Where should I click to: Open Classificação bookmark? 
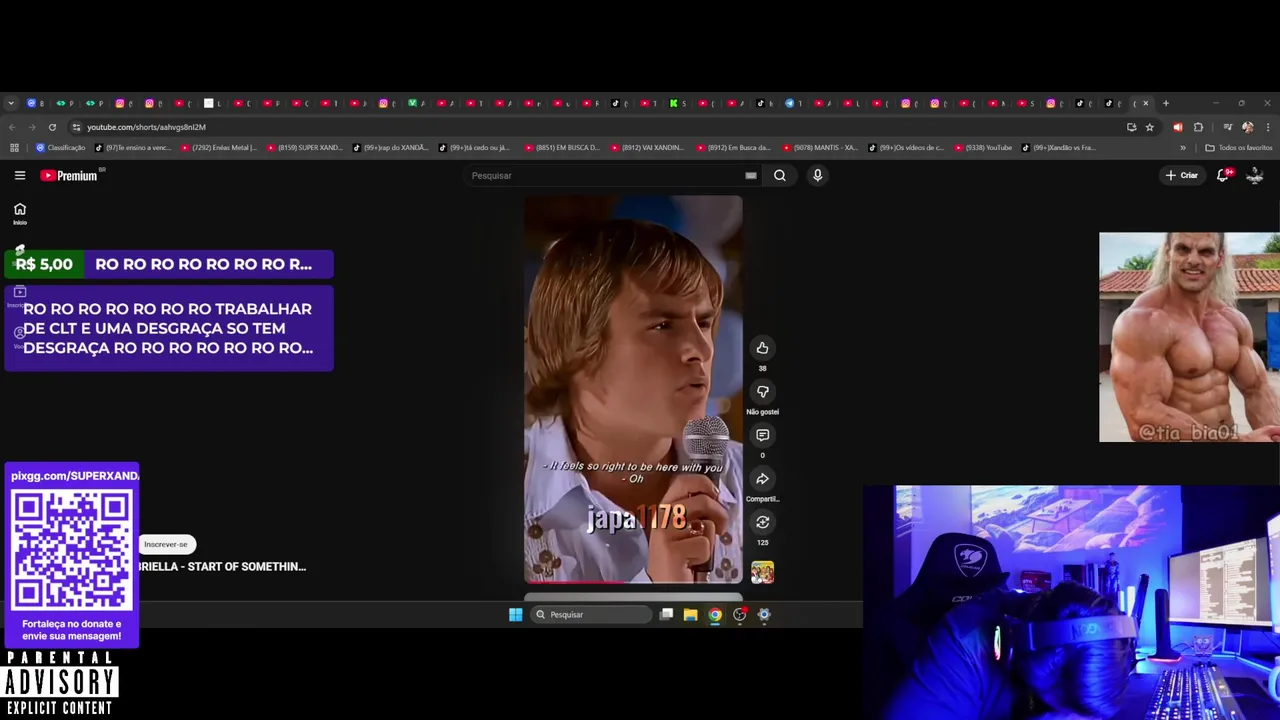tap(61, 148)
